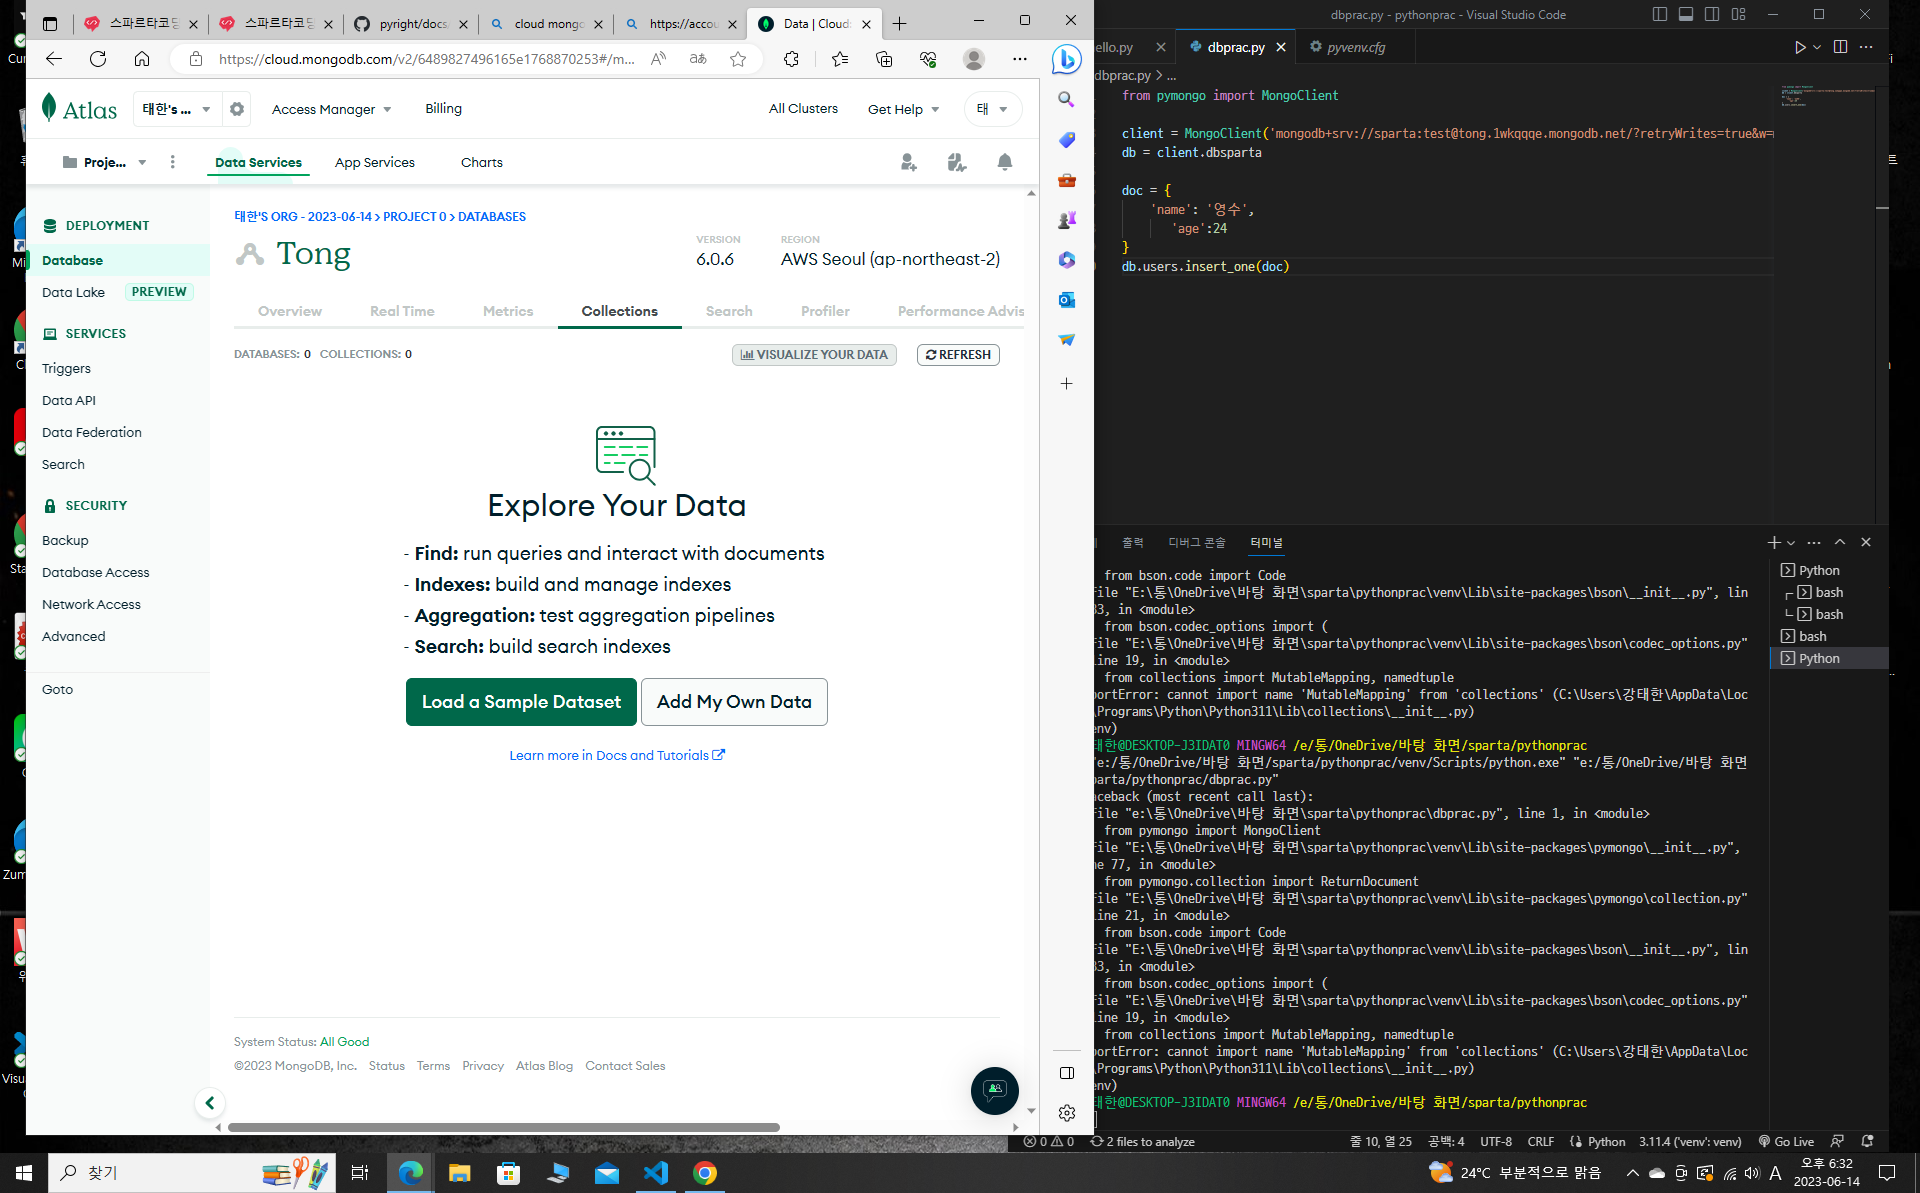Screen dimensions: 1920x1193
Task: Switch to the App Services tab
Action: (x=375, y=162)
